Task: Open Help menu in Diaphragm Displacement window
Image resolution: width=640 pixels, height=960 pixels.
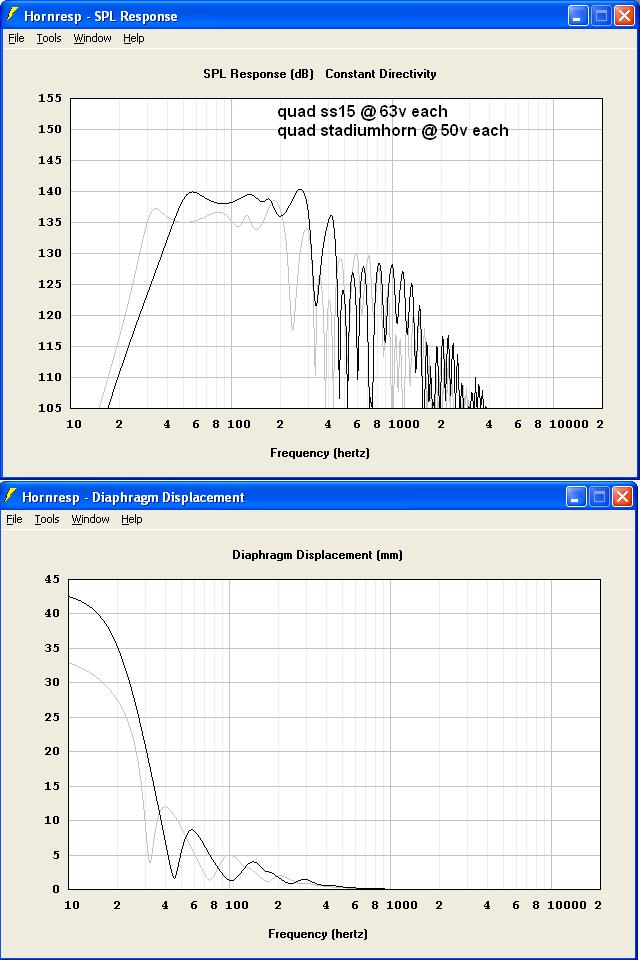Action: [132, 519]
